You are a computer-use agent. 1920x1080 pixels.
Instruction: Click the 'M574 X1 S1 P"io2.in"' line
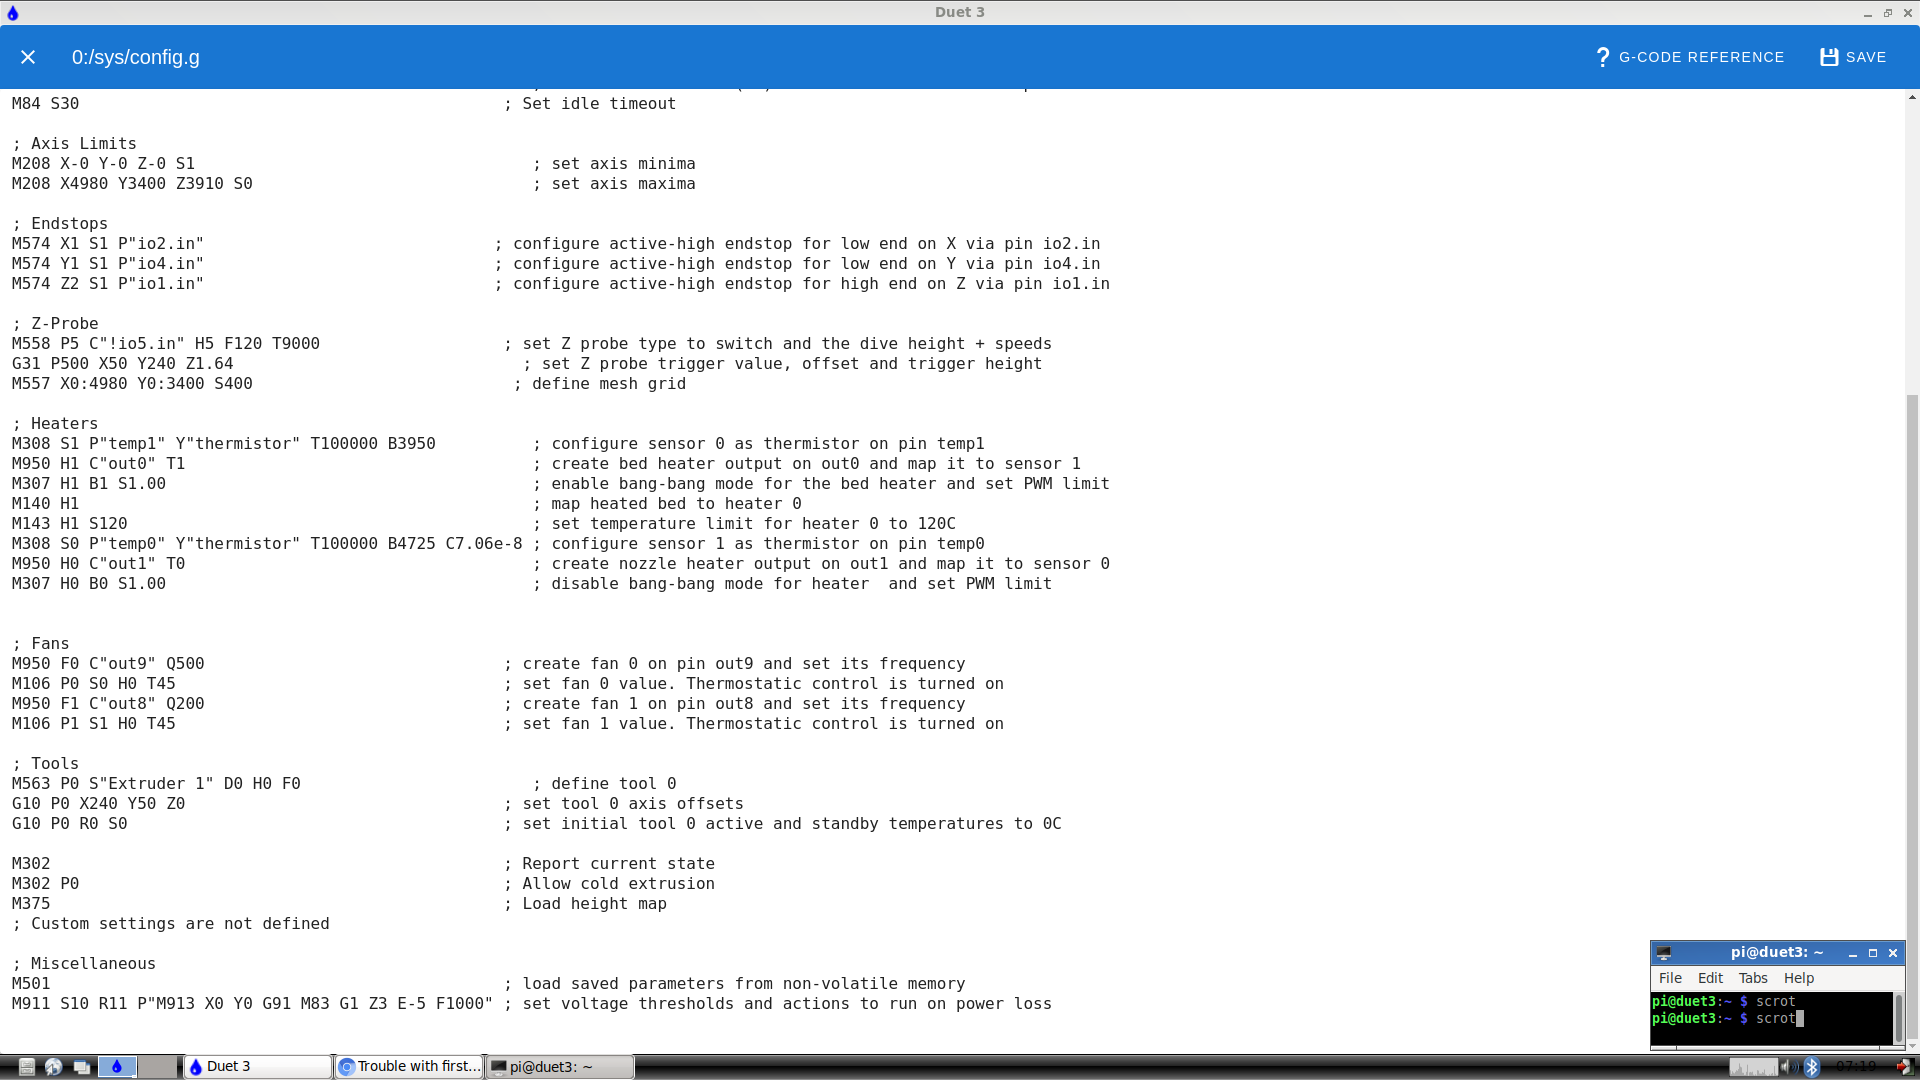point(107,244)
